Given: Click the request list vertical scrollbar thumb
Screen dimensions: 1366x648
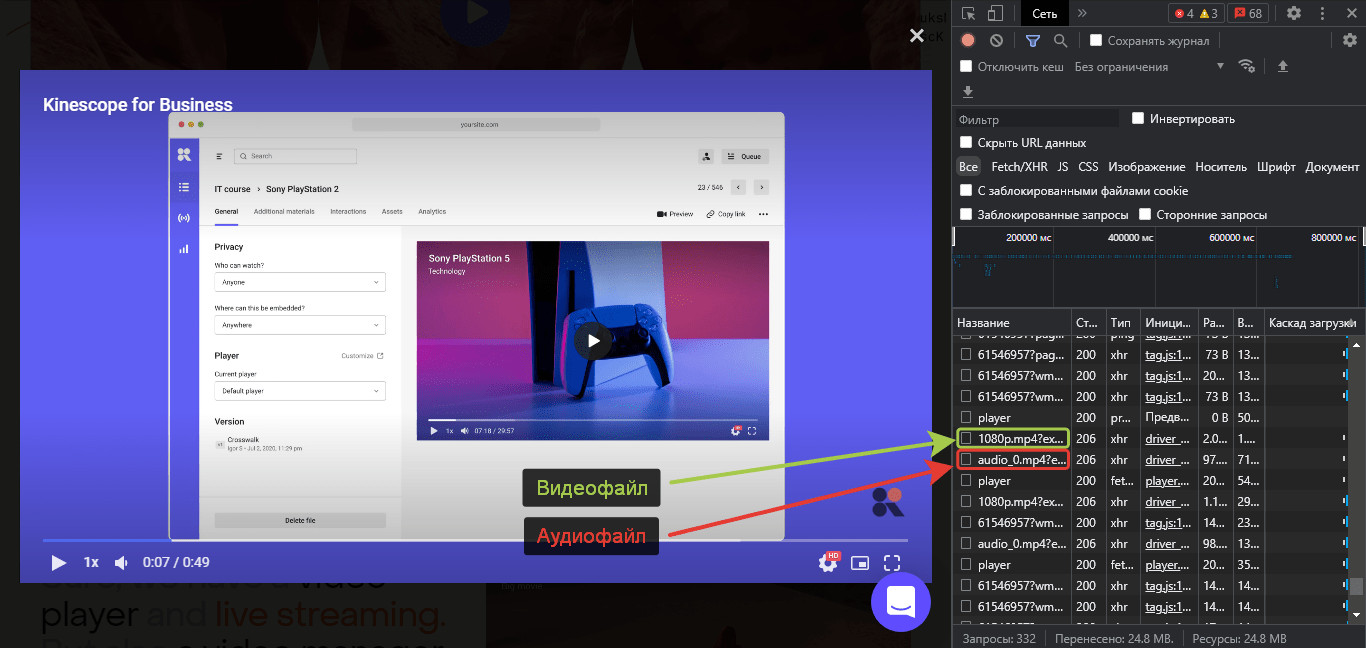Looking at the screenshot, I should [x=1356, y=587].
